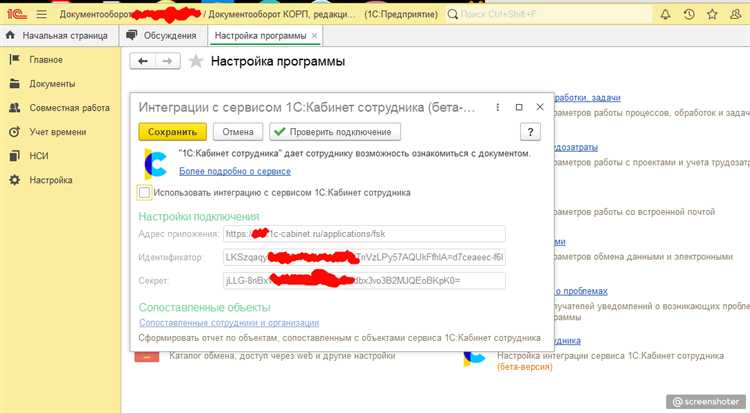Enable Использовать интеграцию с сервисом checkbox
This screenshot has width=750, height=413.
tap(144, 192)
